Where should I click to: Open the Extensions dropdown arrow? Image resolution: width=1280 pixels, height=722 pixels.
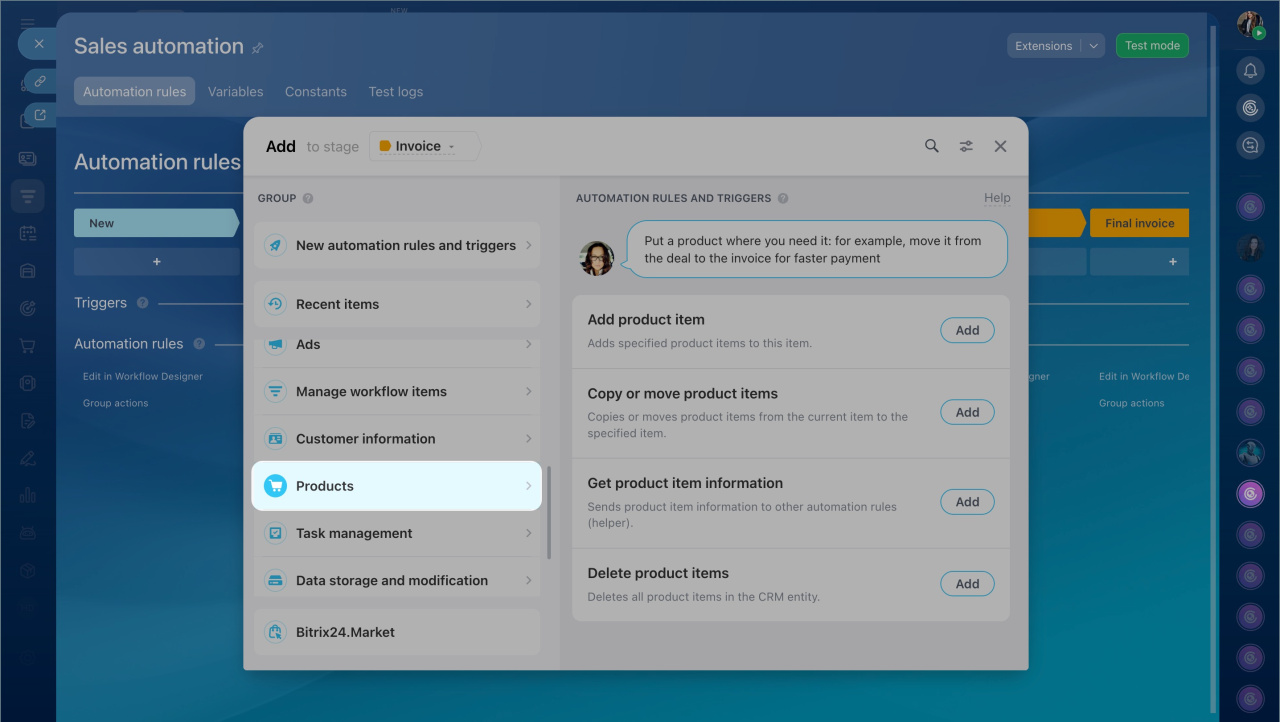[1094, 46]
